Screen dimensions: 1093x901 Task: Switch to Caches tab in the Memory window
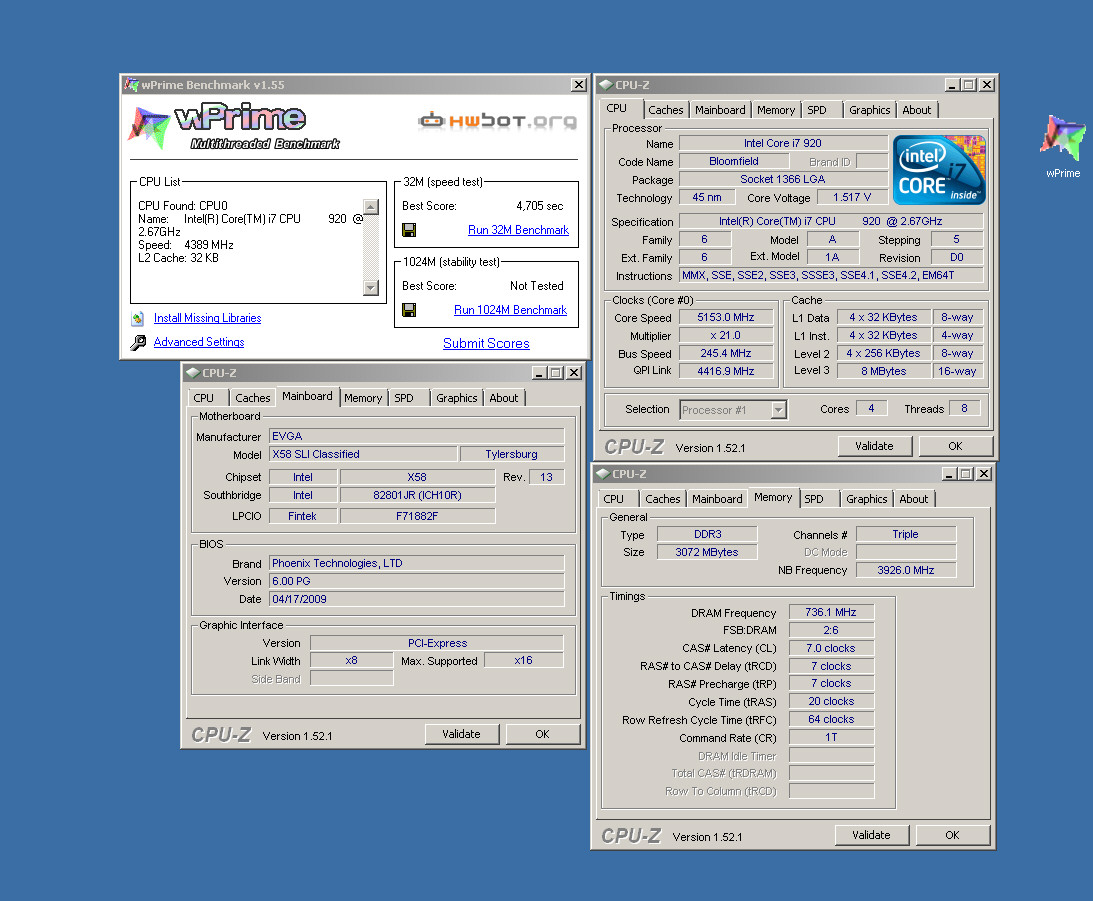pos(662,499)
